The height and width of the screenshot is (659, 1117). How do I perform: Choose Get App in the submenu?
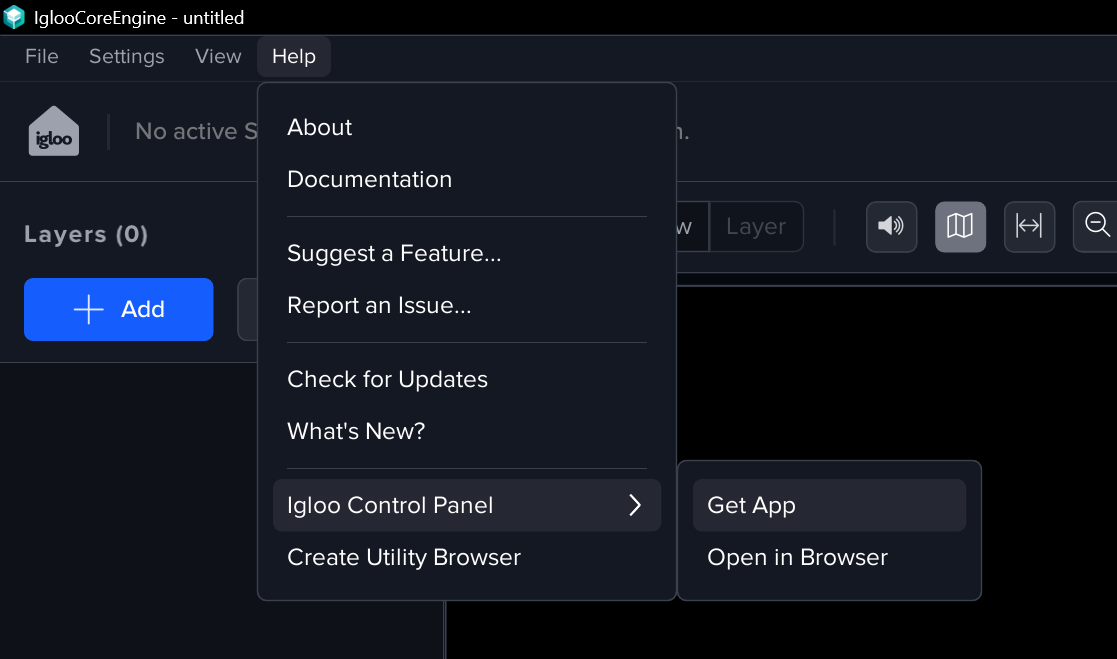(x=751, y=505)
